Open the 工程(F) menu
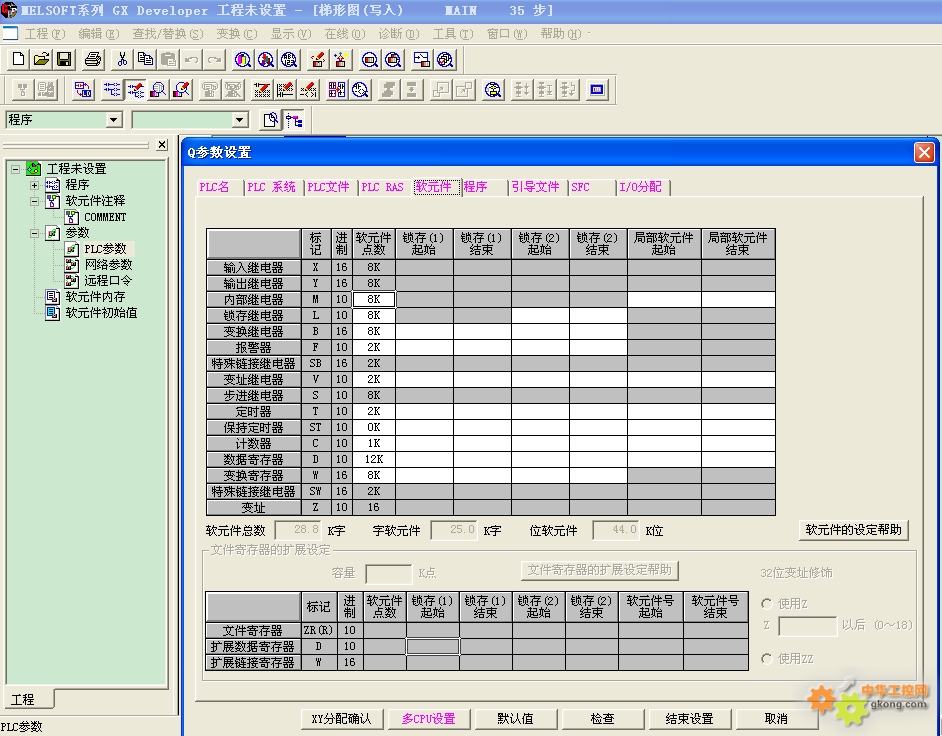 (44, 34)
